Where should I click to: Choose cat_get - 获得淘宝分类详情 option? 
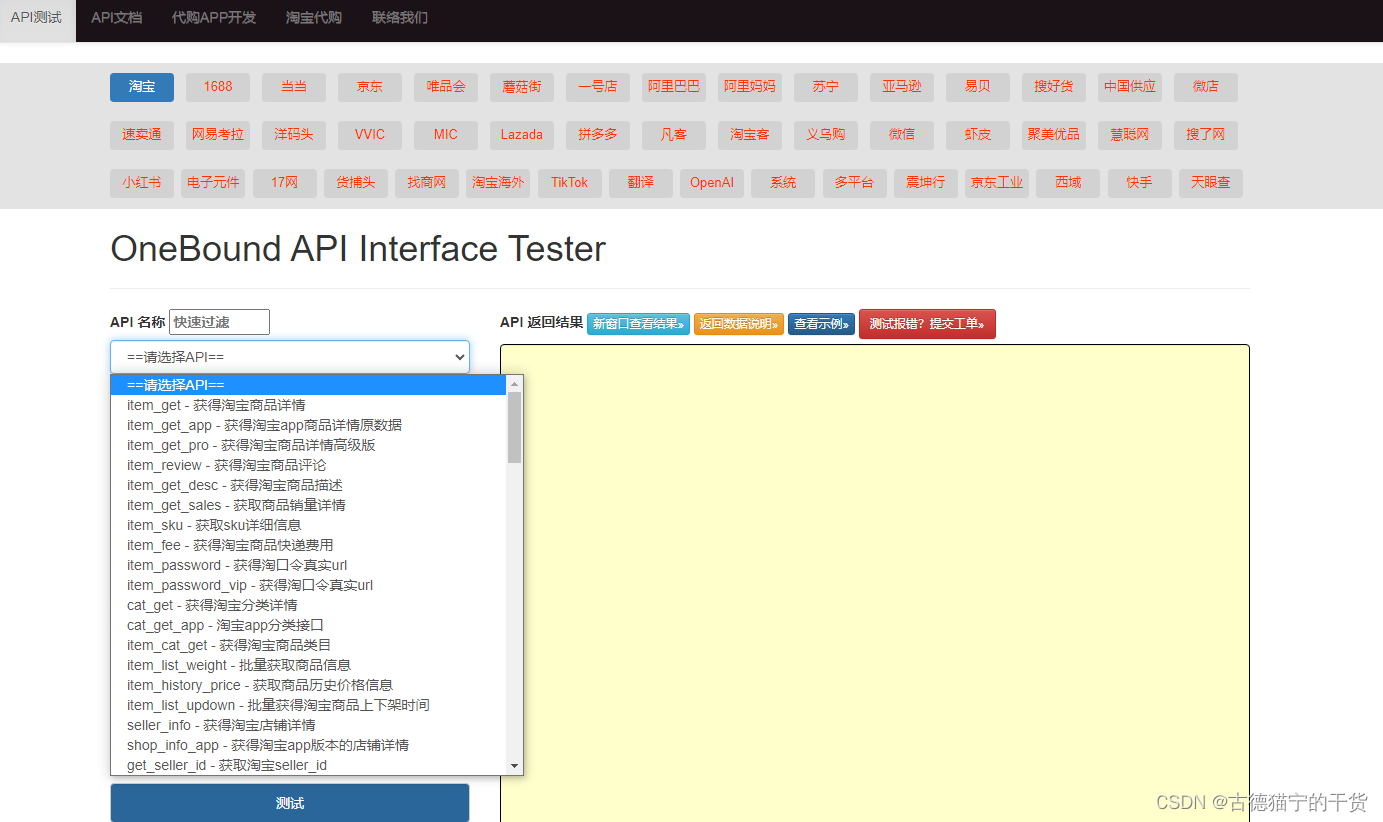pyautogui.click(x=308, y=605)
